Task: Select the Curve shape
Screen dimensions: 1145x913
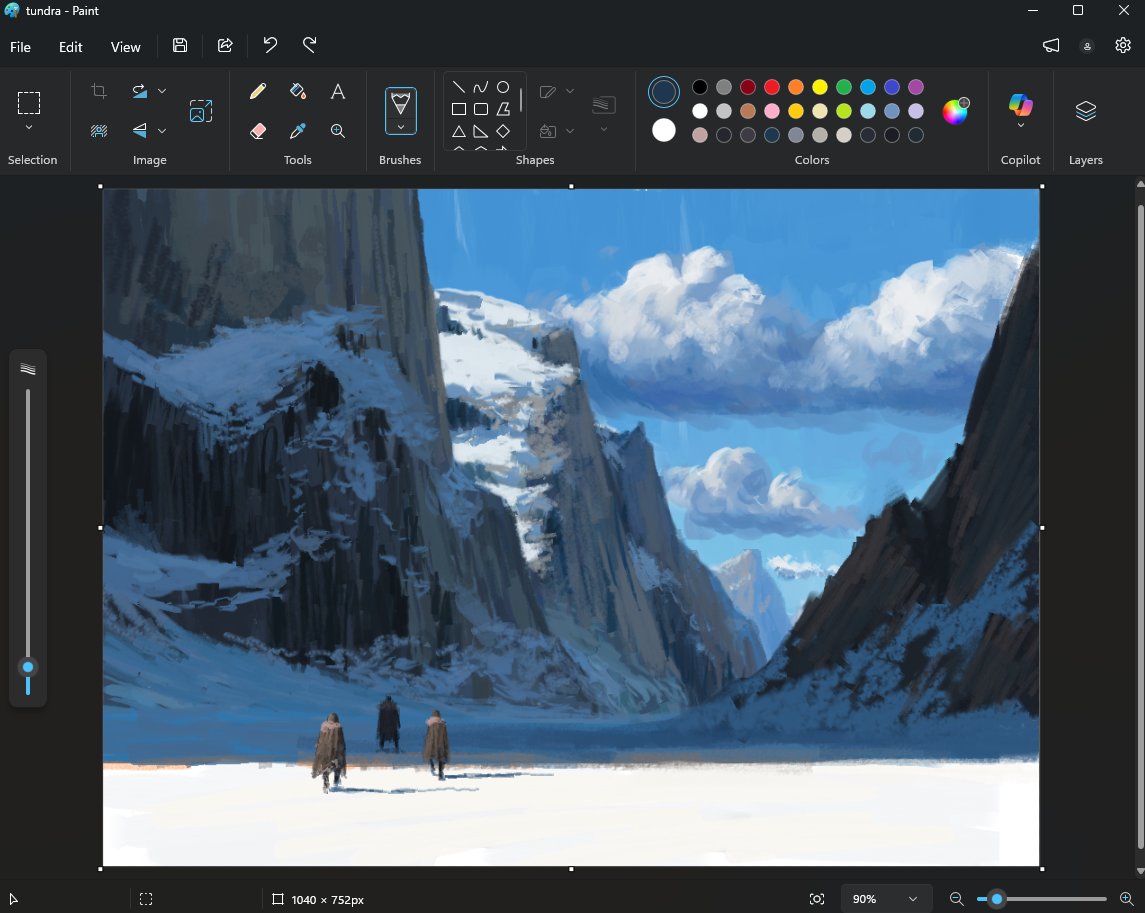Action: click(x=480, y=88)
